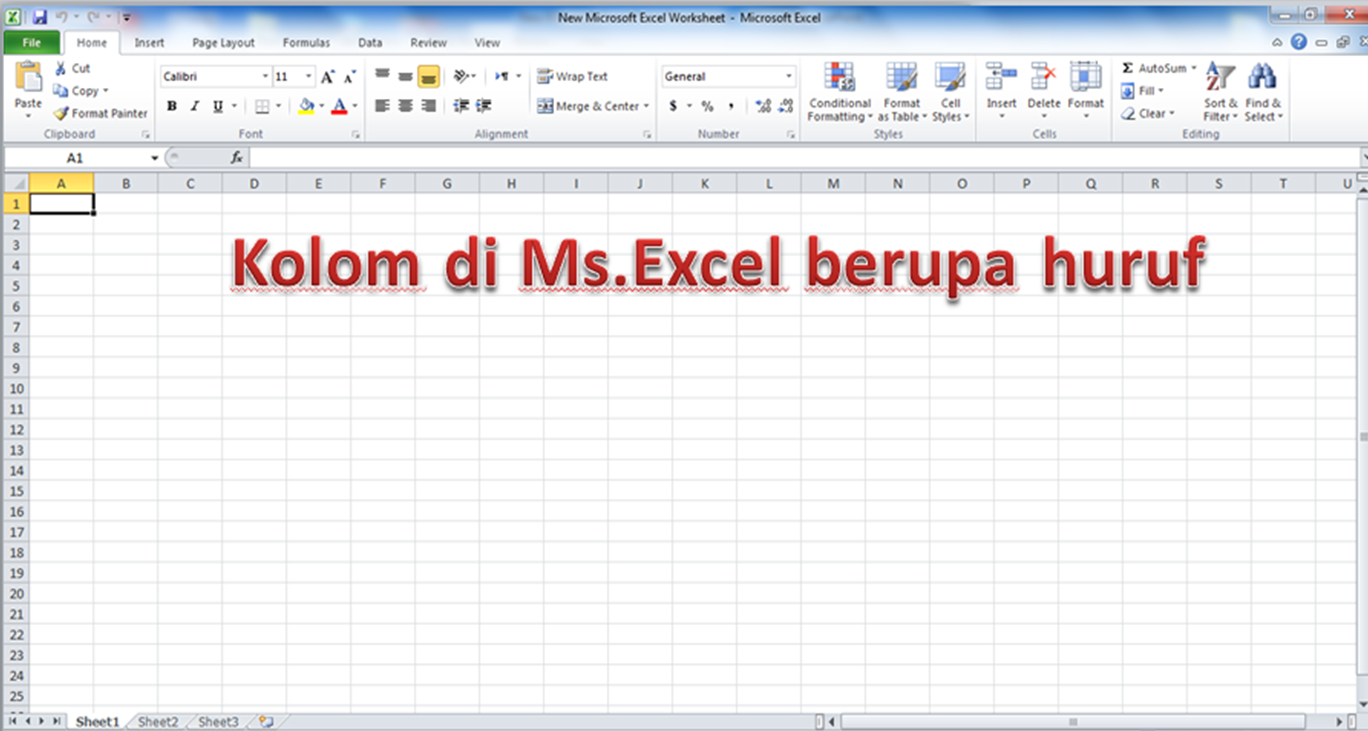Toggle Bold formatting
Viewport: 1368px width, 731px height.
172,106
